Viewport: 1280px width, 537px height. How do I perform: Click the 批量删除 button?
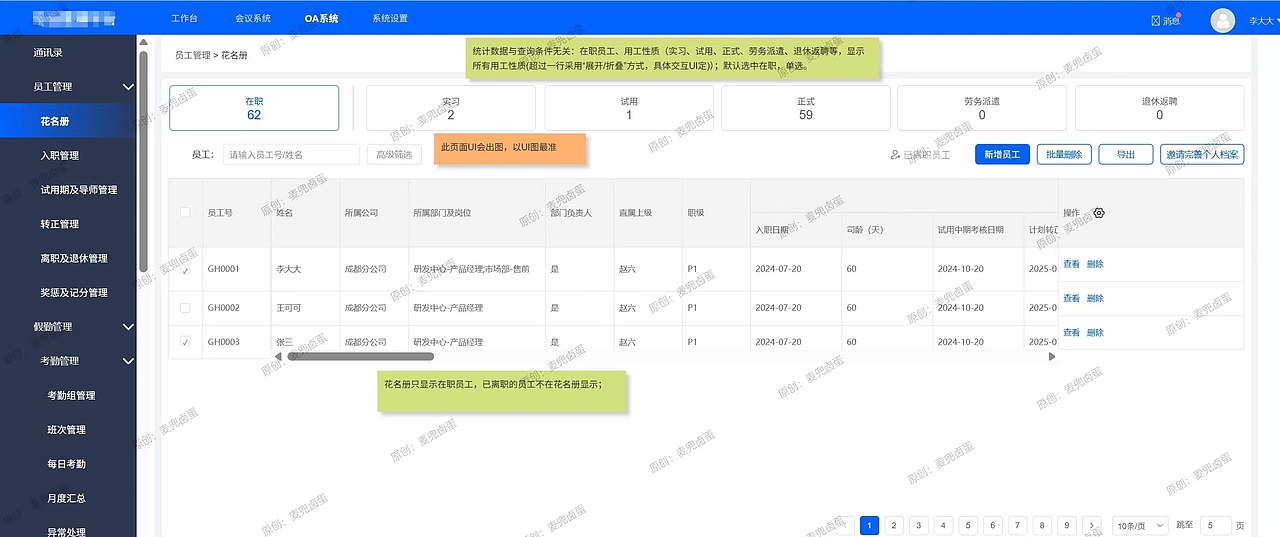pos(1064,155)
